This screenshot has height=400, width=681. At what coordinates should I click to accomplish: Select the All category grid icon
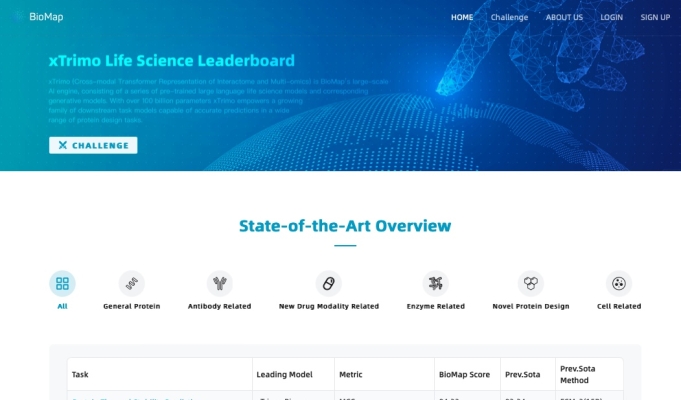click(x=62, y=284)
